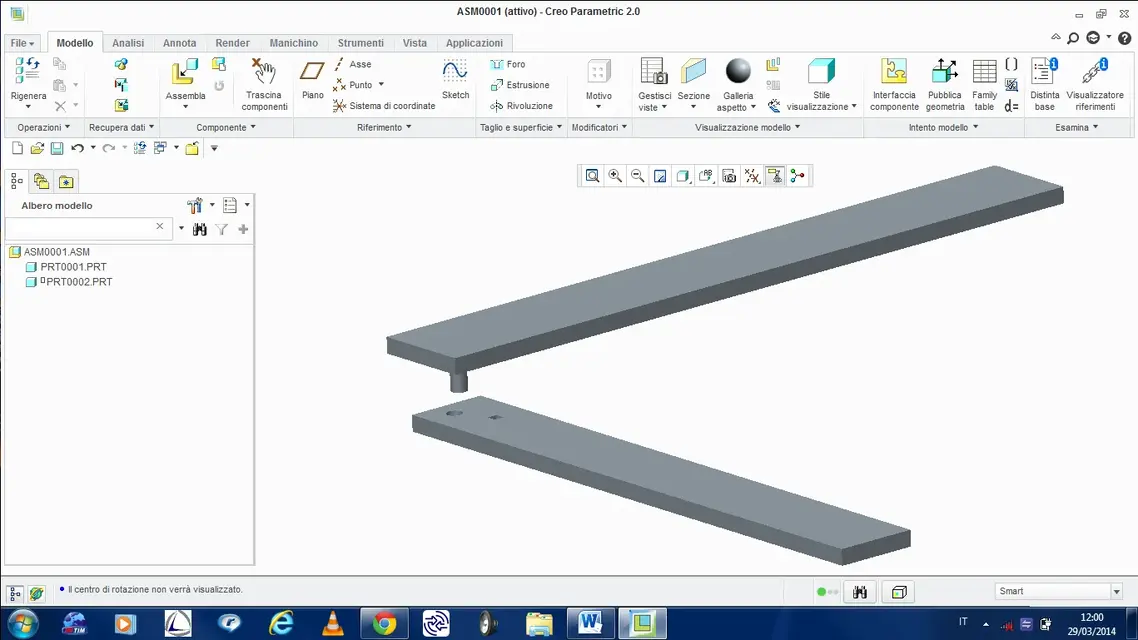Expand Stile visualizzazione dropdown
This screenshot has height=640, width=1138.
click(821, 106)
